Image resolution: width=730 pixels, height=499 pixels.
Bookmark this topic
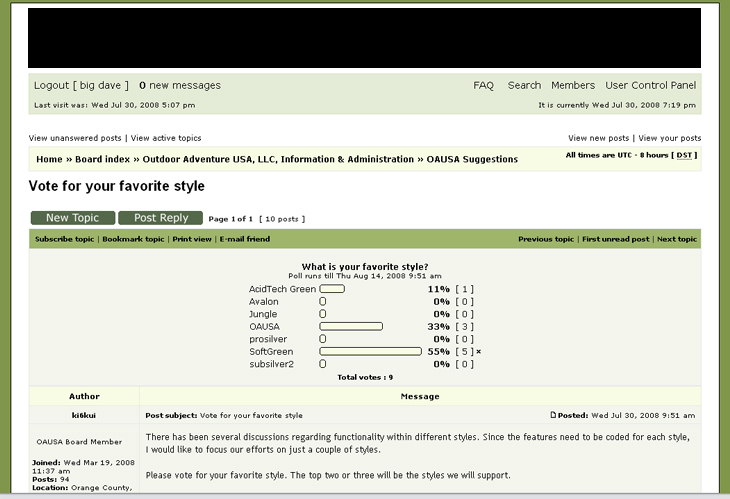click(x=133, y=240)
